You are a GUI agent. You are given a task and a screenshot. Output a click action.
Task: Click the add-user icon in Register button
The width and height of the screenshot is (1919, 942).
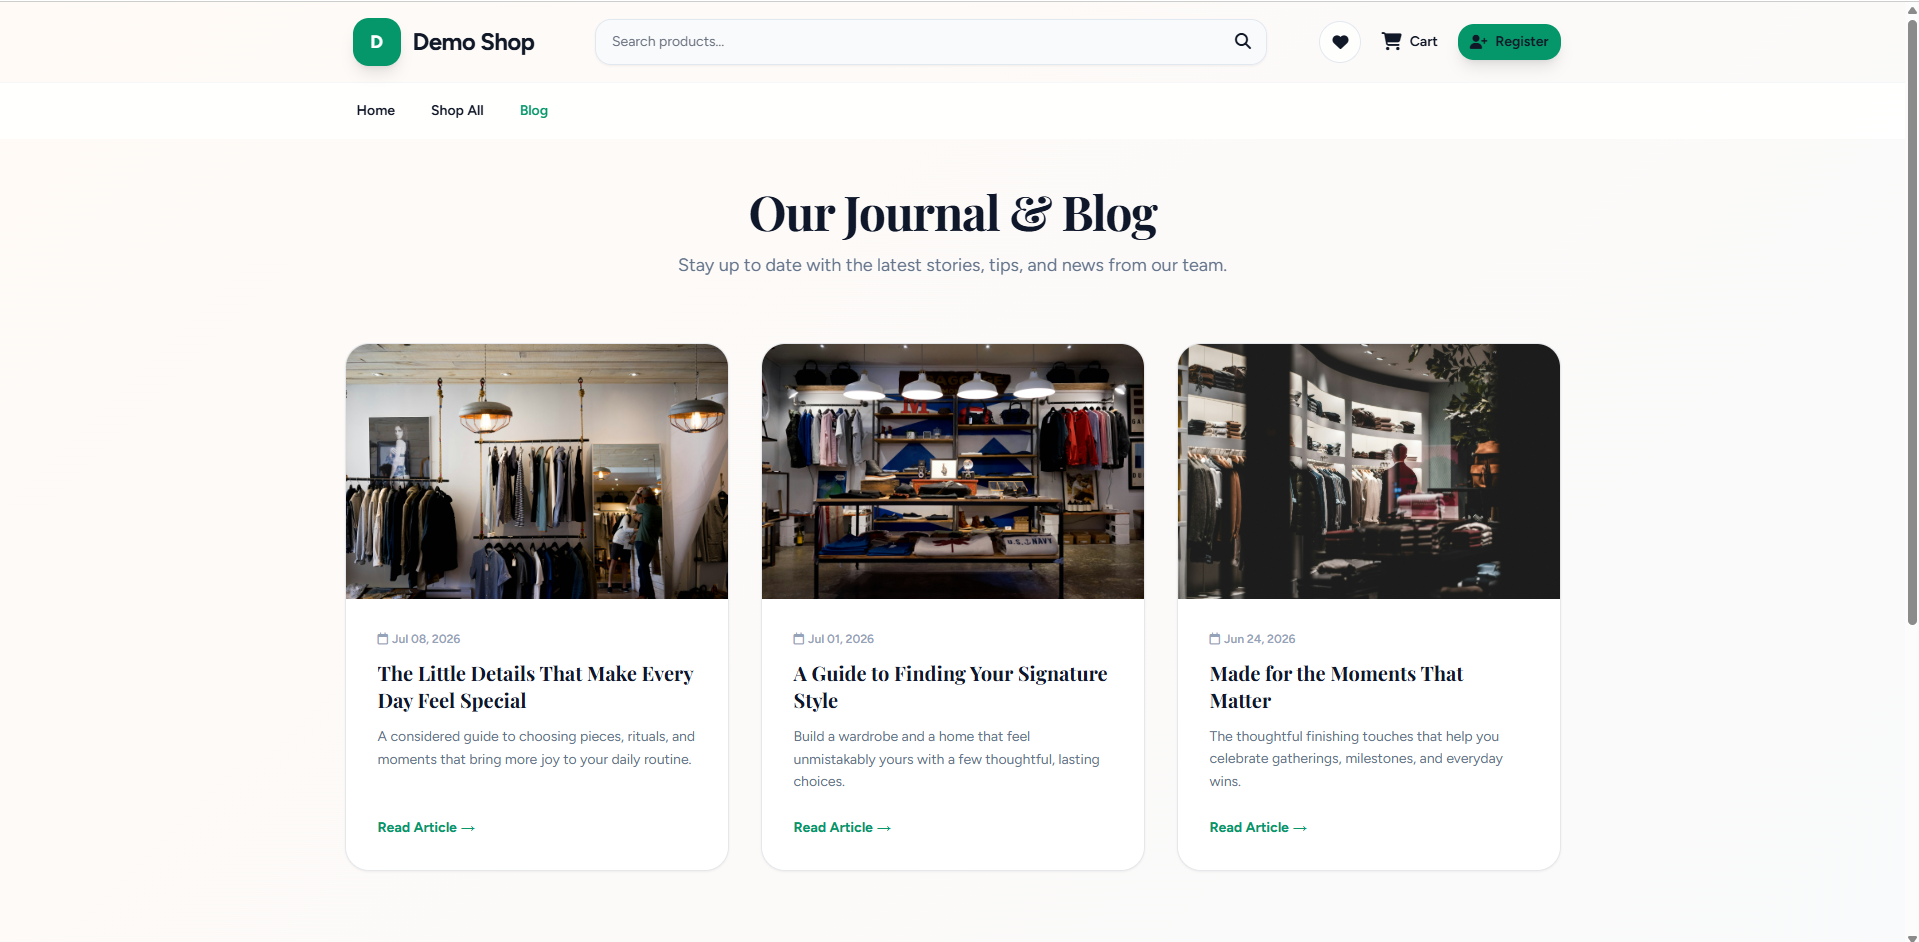(1479, 42)
